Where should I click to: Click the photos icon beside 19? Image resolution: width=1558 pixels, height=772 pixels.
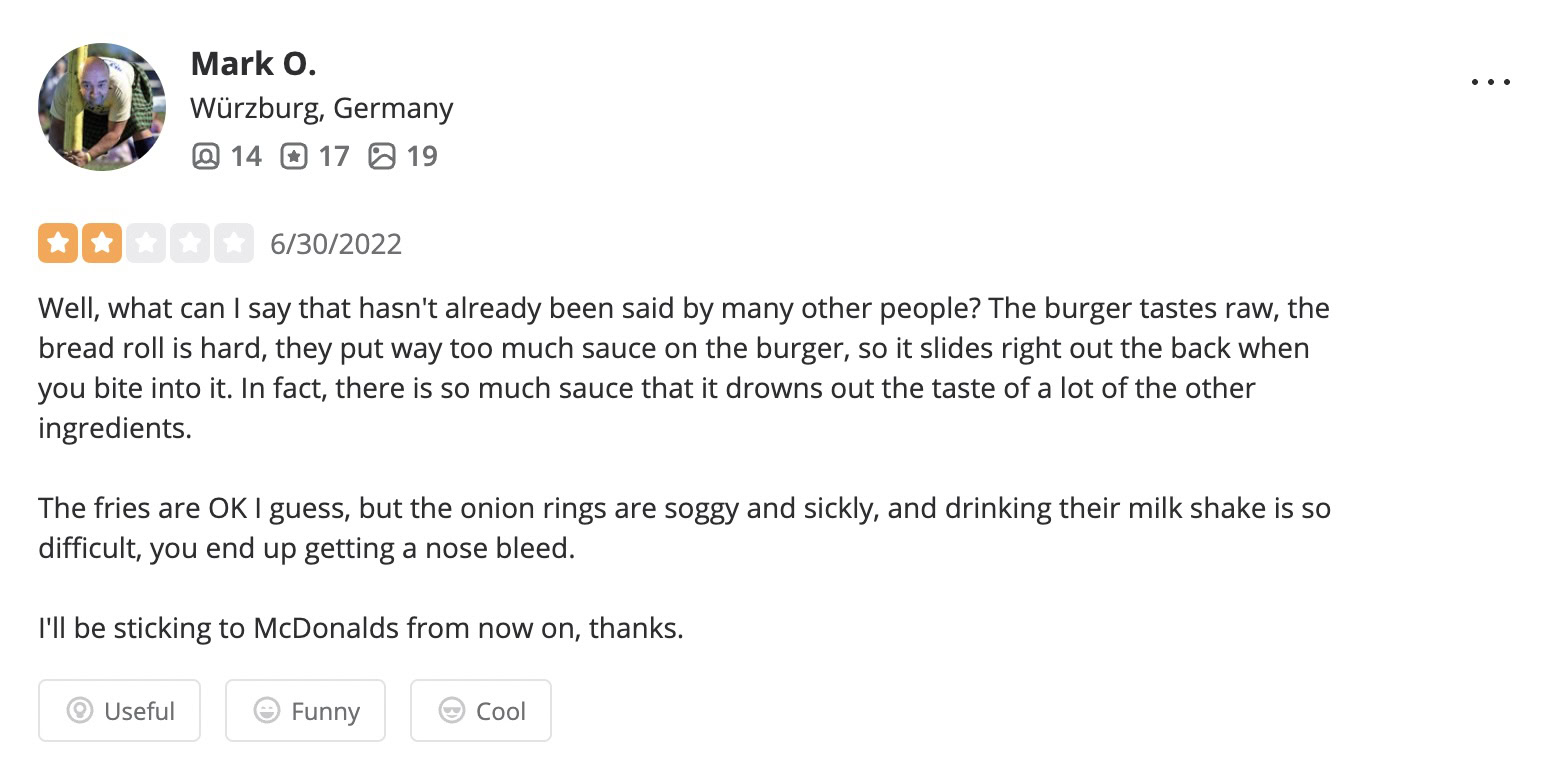pyautogui.click(x=382, y=156)
